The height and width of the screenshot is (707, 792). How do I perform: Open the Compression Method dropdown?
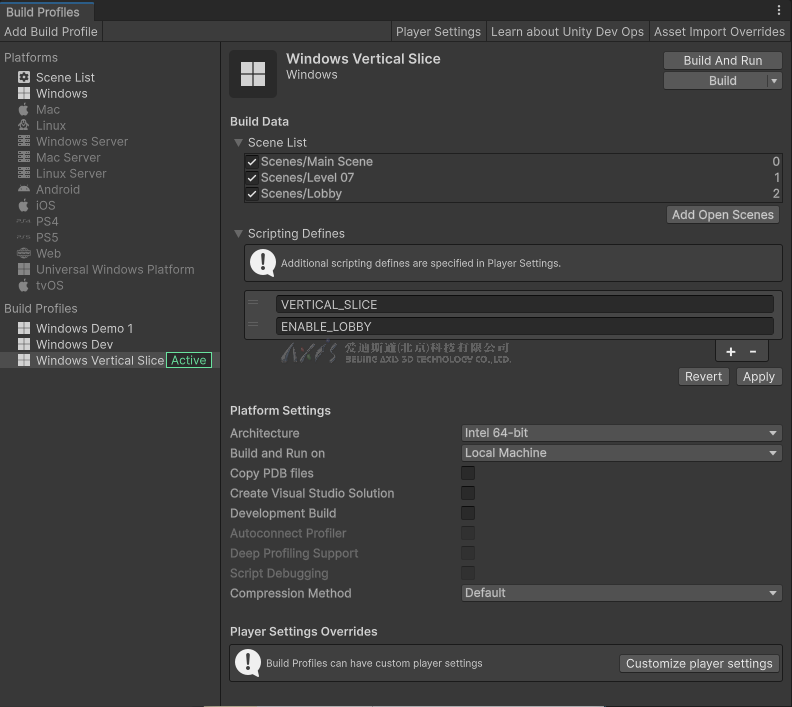tap(620, 593)
